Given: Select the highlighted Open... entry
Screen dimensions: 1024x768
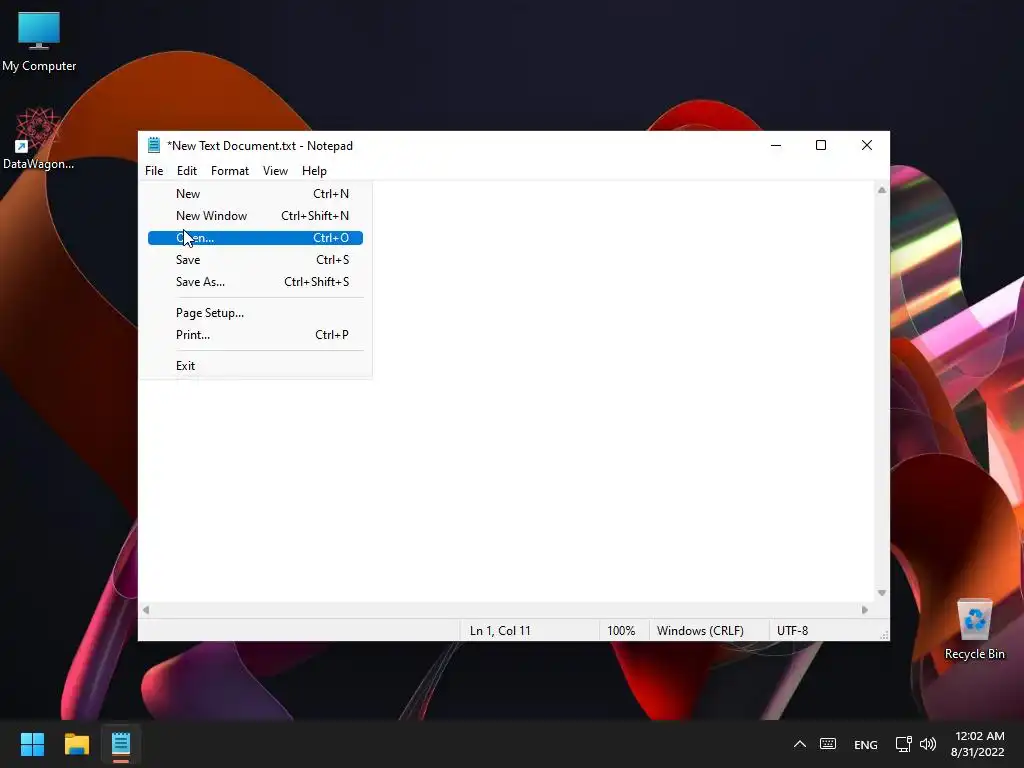Looking at the screenshot, I should click(x=255, y=238).
